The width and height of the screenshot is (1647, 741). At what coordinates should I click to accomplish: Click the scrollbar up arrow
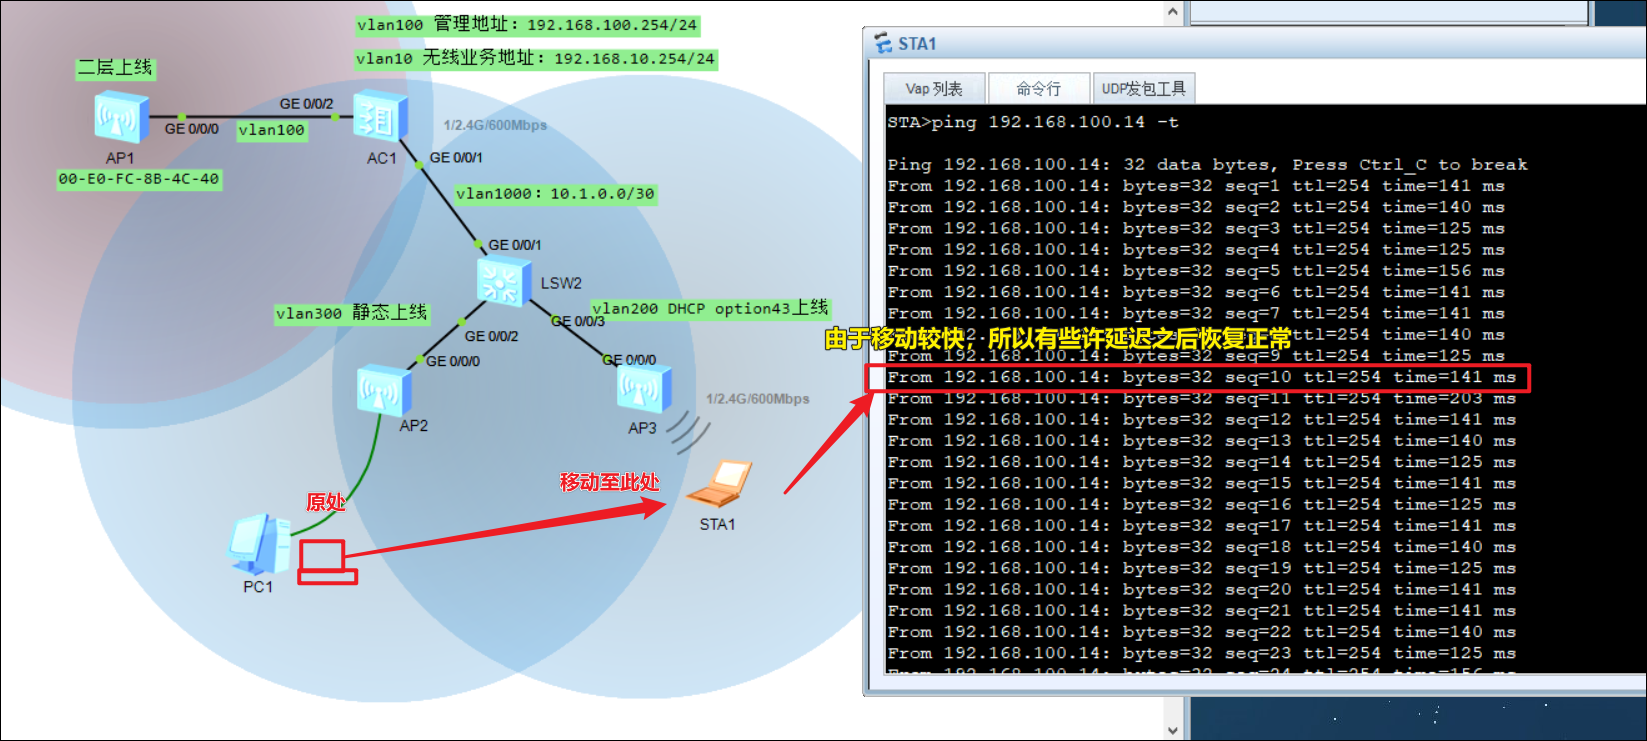[x=1173, y=12]
